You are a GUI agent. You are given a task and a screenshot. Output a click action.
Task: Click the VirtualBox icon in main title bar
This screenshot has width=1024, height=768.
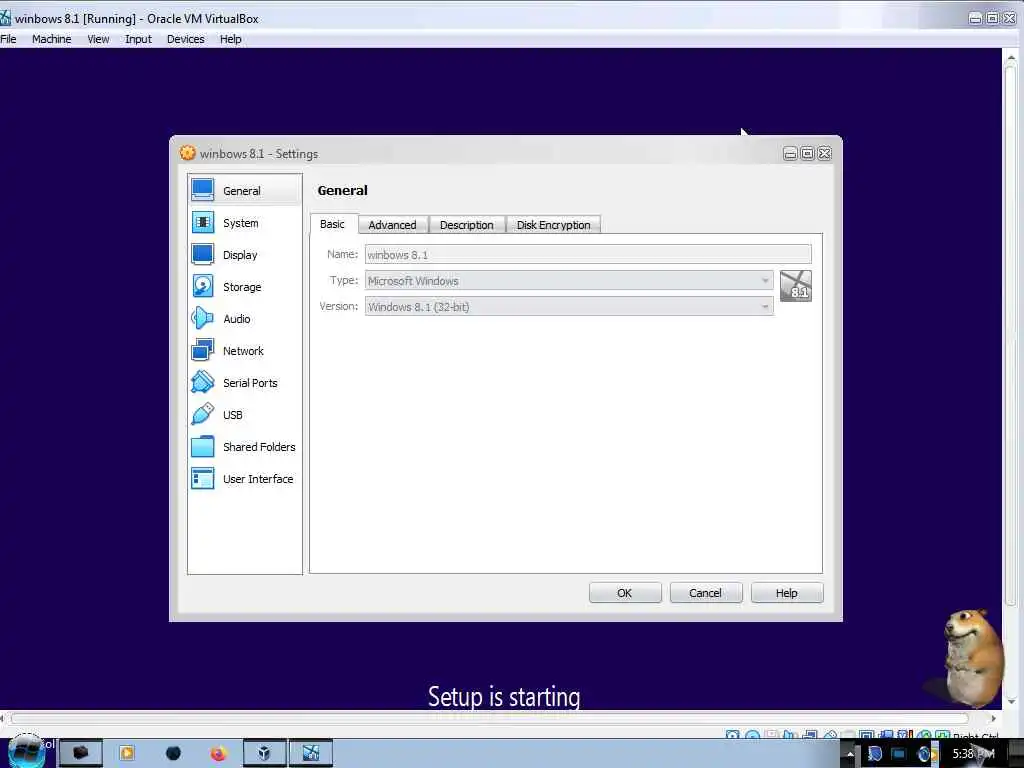point(5,18)
